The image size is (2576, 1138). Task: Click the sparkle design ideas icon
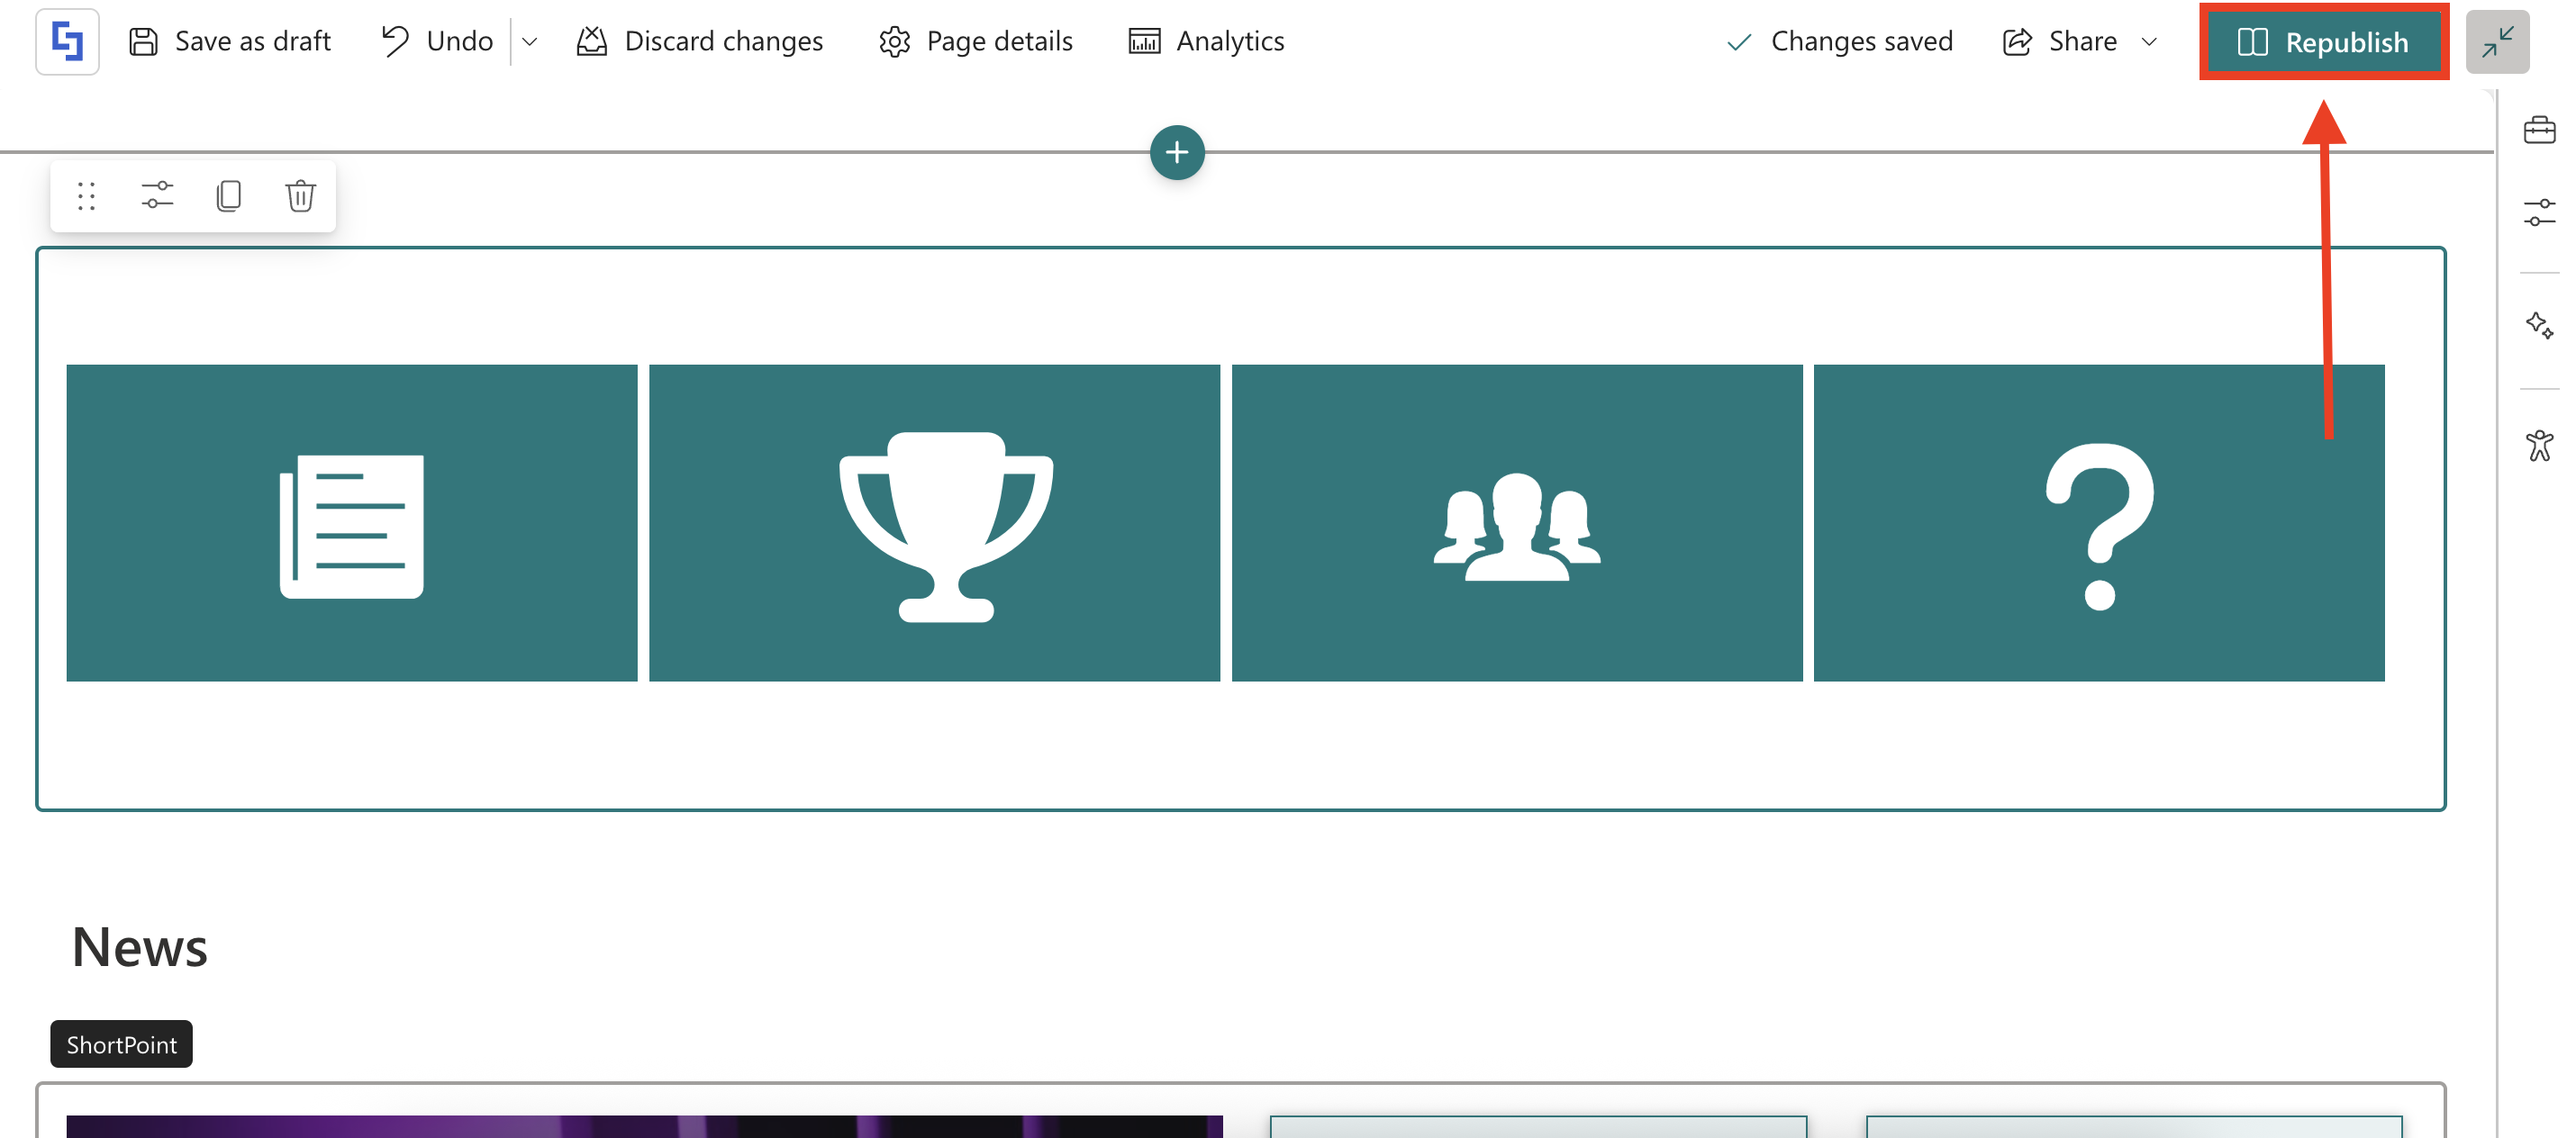2539,325
